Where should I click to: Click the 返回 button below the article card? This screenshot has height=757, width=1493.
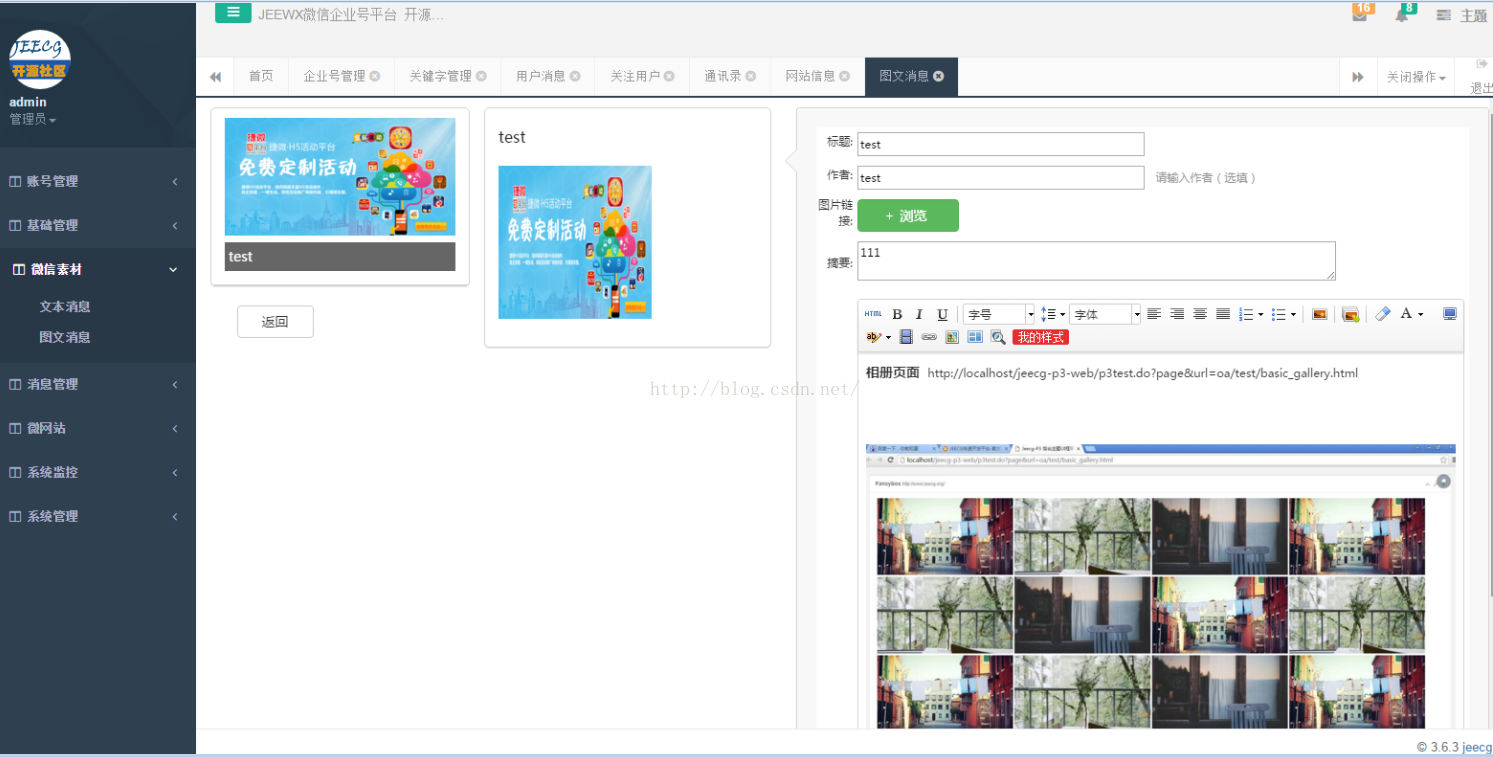[x=275, y=321]
